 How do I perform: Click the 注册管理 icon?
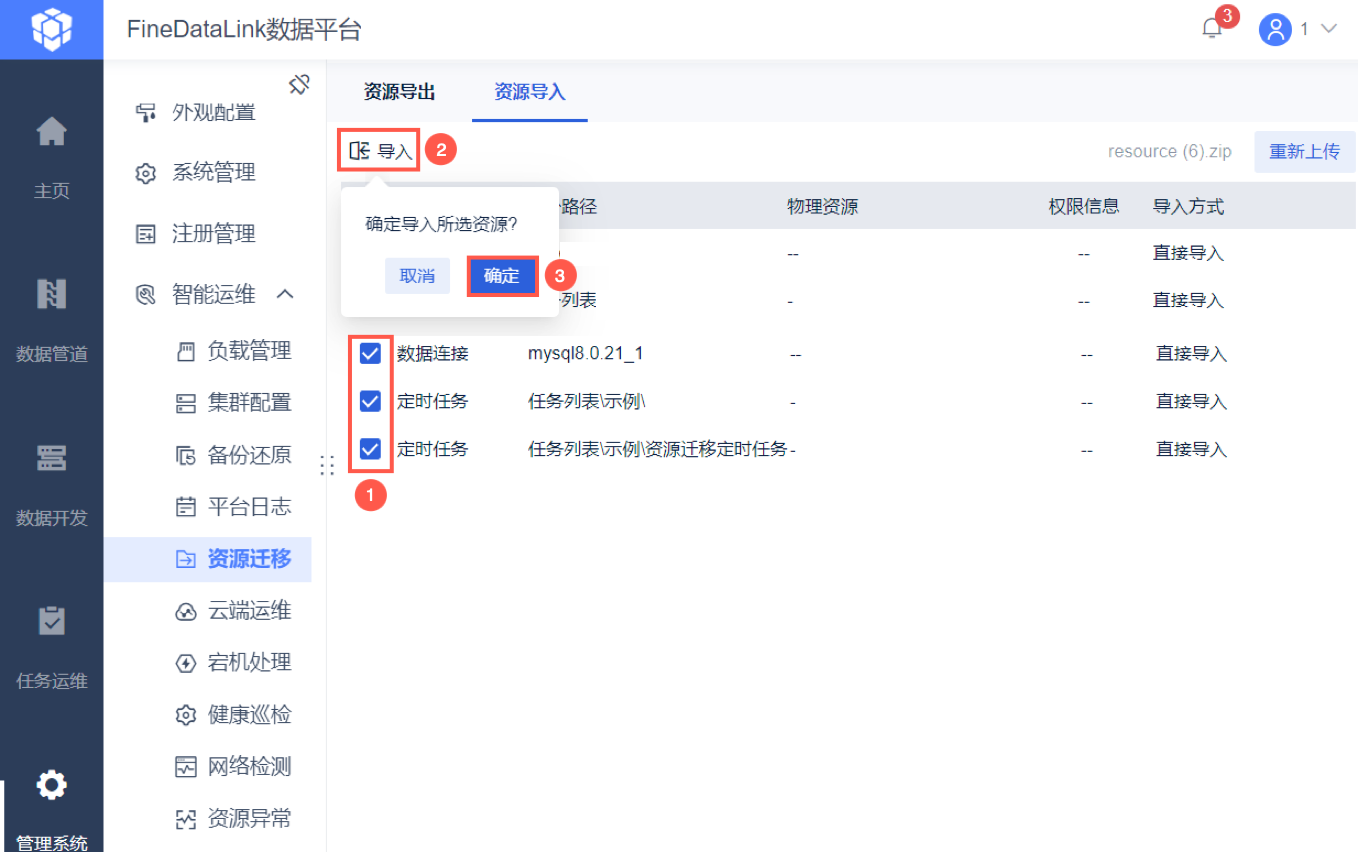tap(146, 234)
